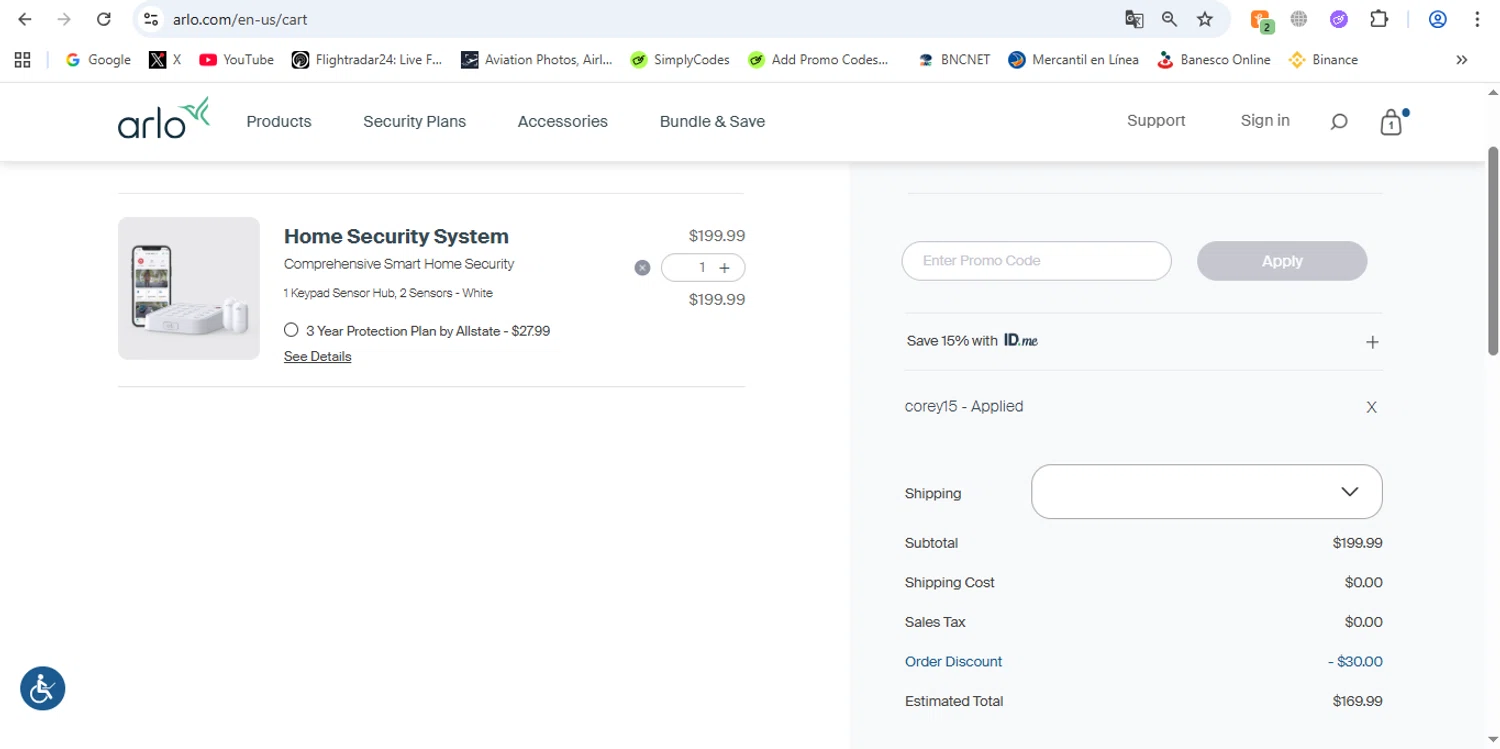
Task: Click the Arlo logo
Action: tap(163, 119)
